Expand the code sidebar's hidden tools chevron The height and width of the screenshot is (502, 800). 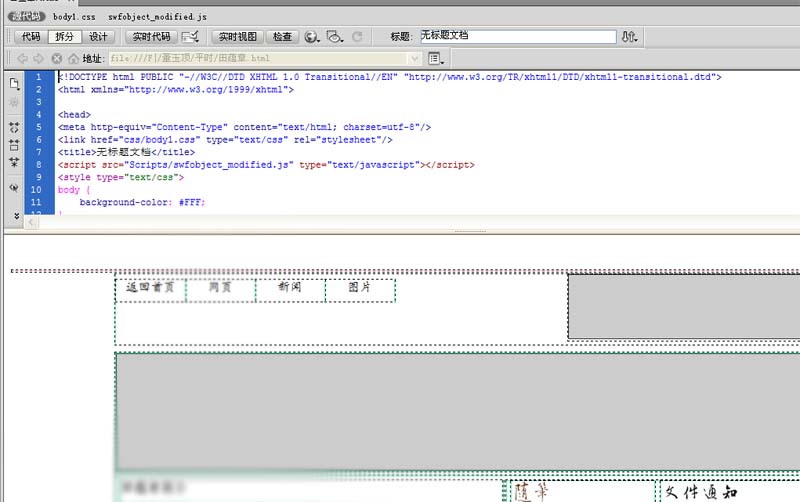[16, 216]
